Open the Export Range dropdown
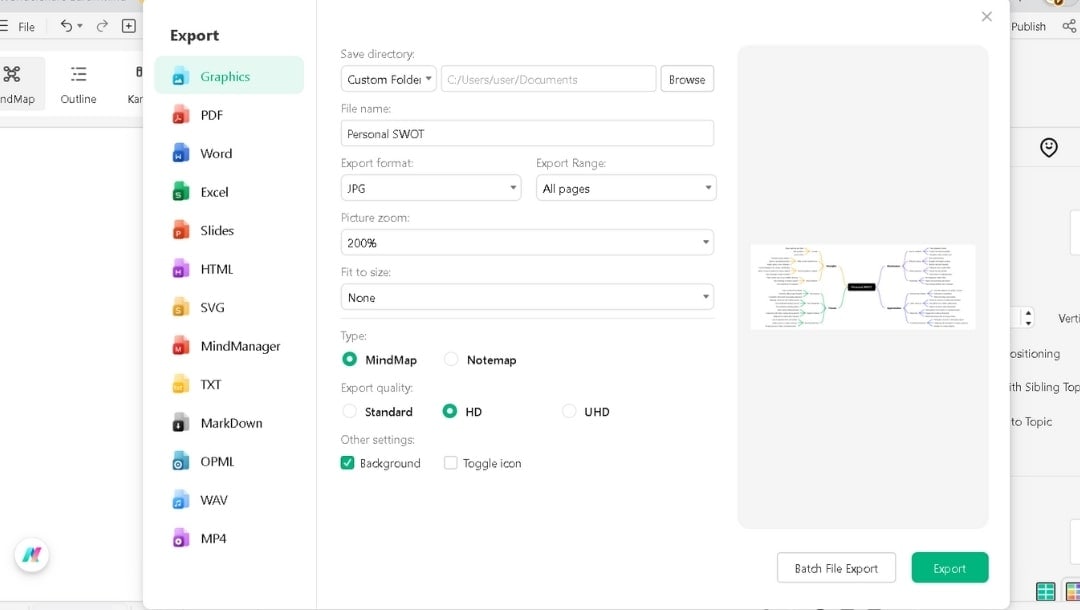 (x=626, y=188)
